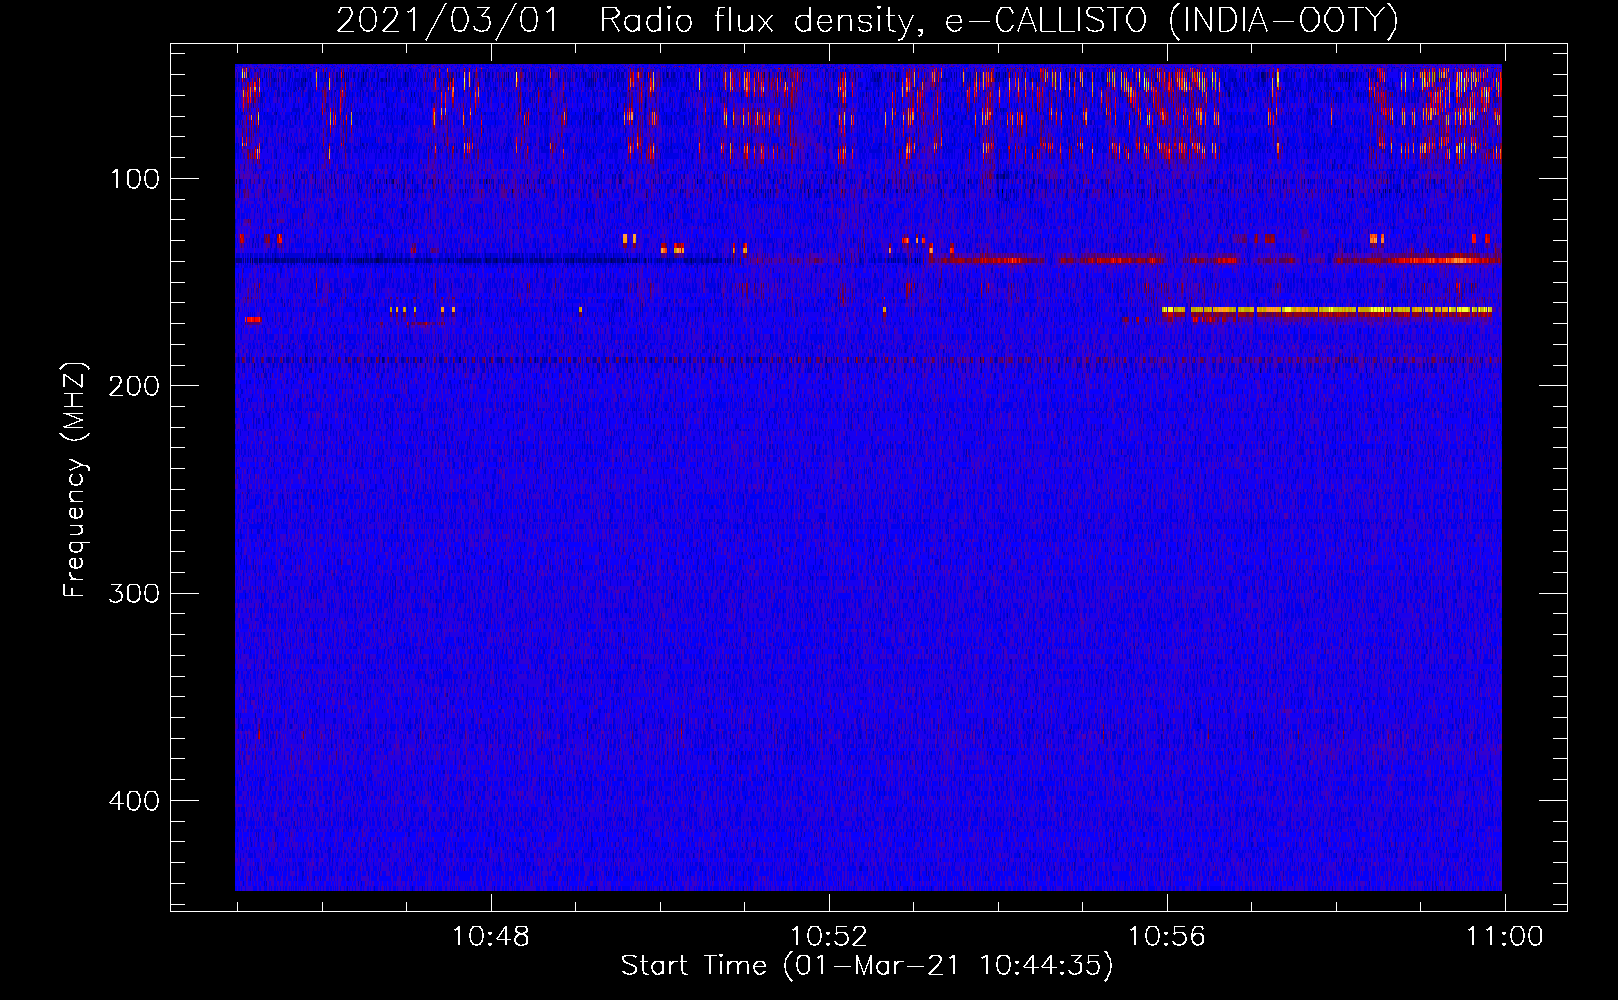The image size is (1618, 1000).
Task: Click the 11:00 time tick label
Action: 1505,937
